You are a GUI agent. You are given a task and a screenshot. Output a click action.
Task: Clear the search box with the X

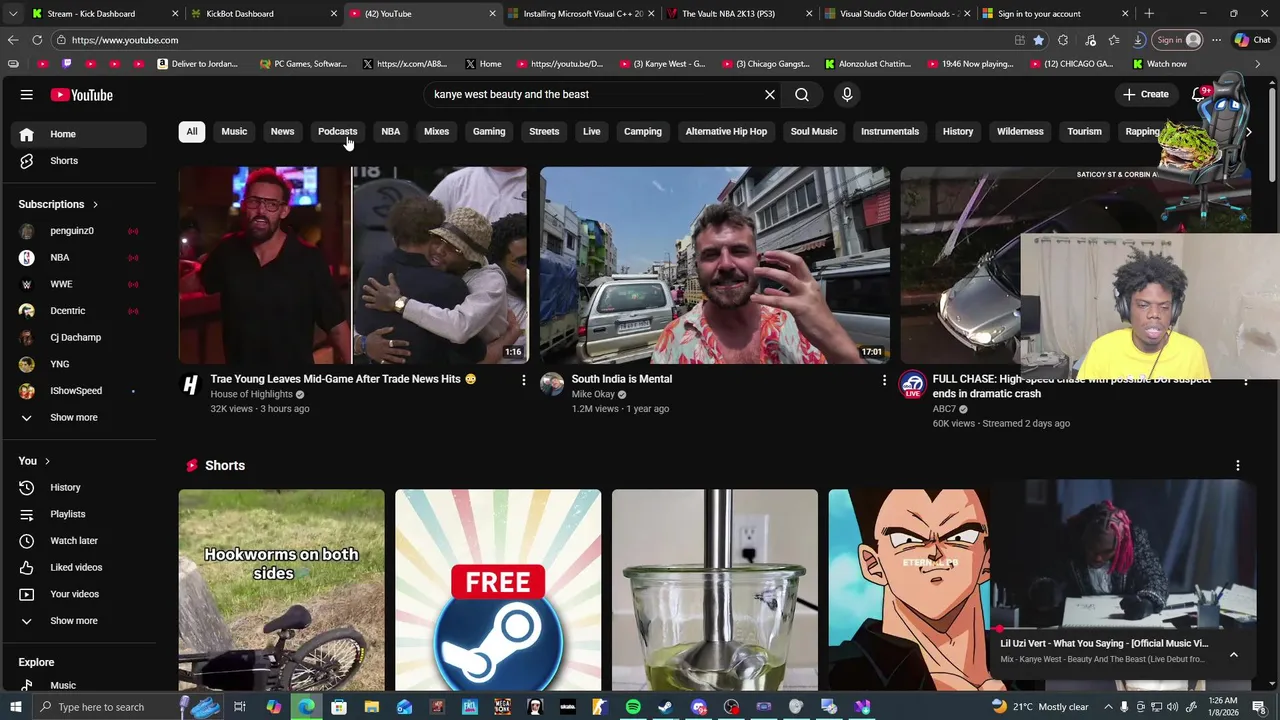coord(770,94)
